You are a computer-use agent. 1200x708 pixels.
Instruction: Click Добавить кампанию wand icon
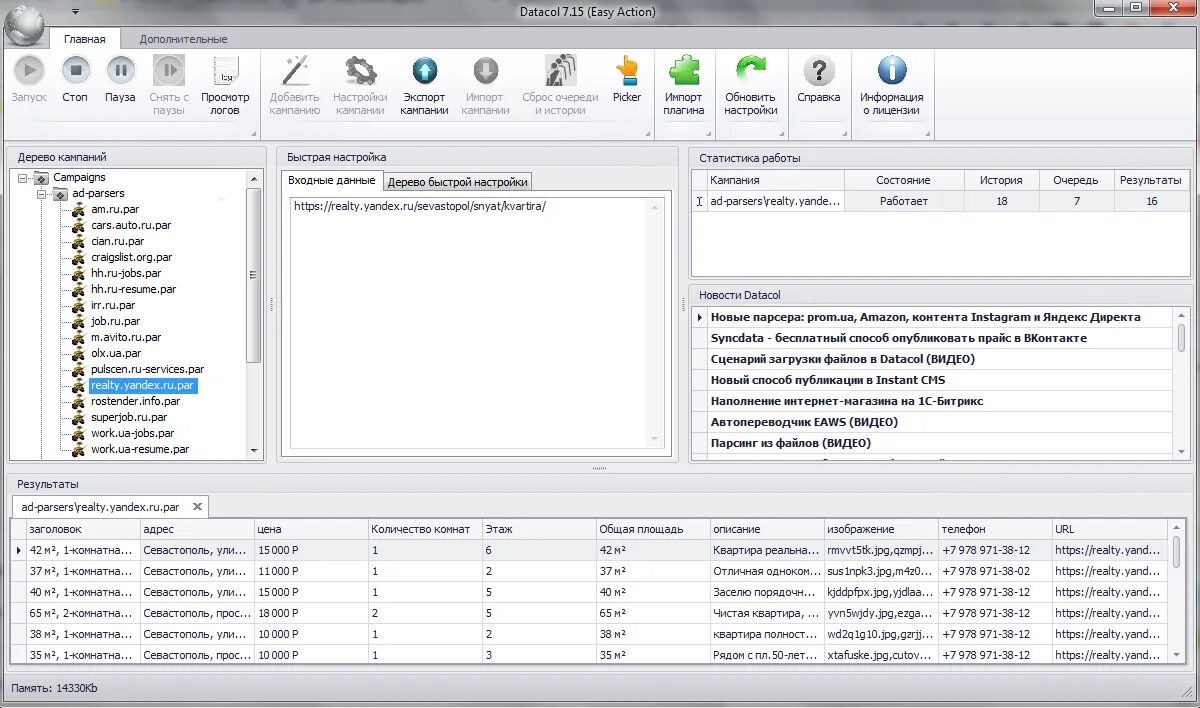pyautogui.click(x=294, y=70)
